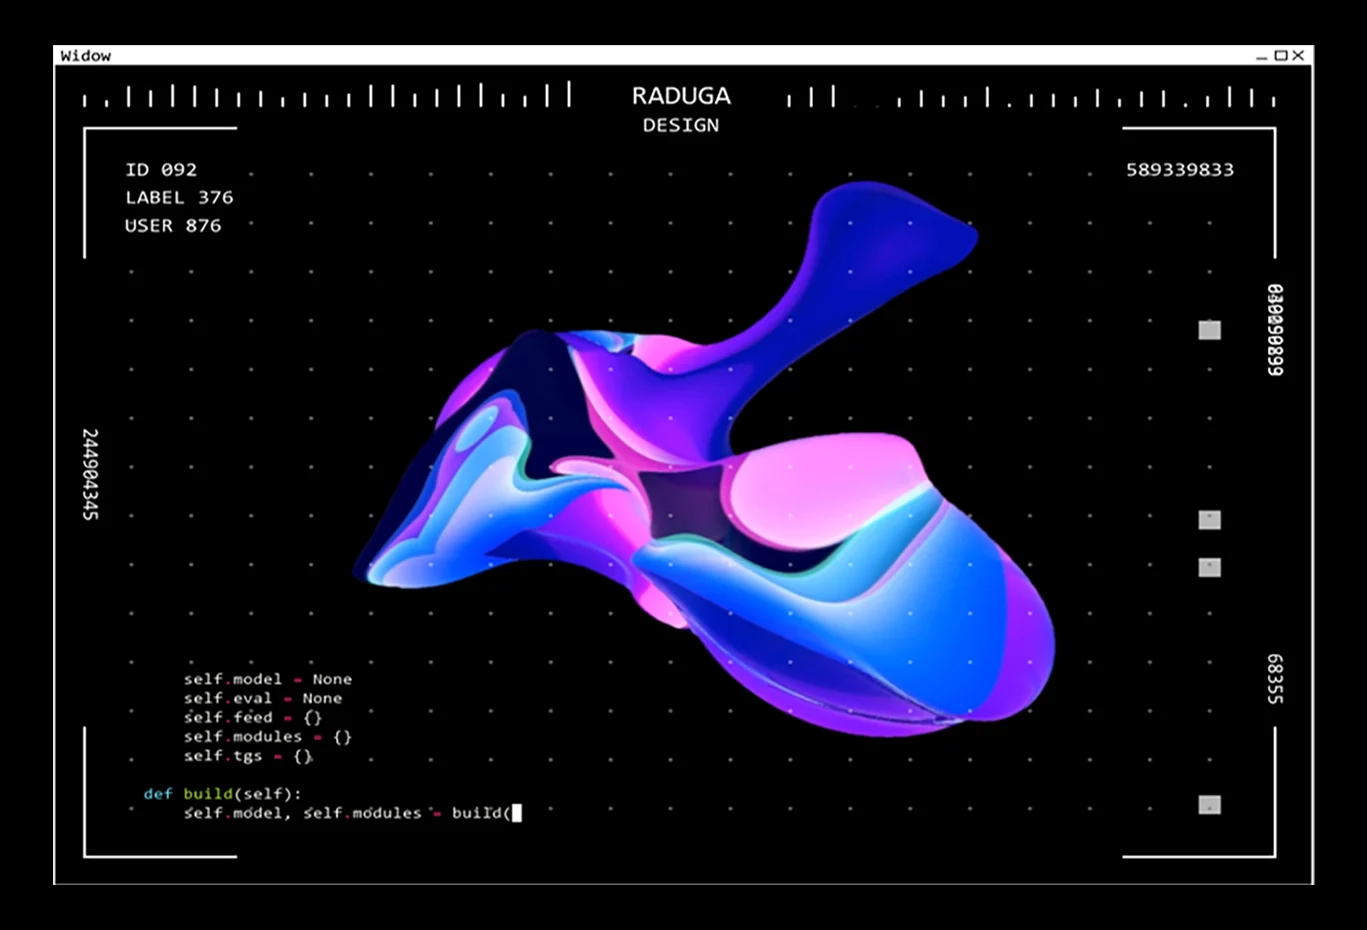Click the code line "self.tgs = {}"
This screenshot has height=930, width=1367.
pyautogui.click(x=248, y=756)
